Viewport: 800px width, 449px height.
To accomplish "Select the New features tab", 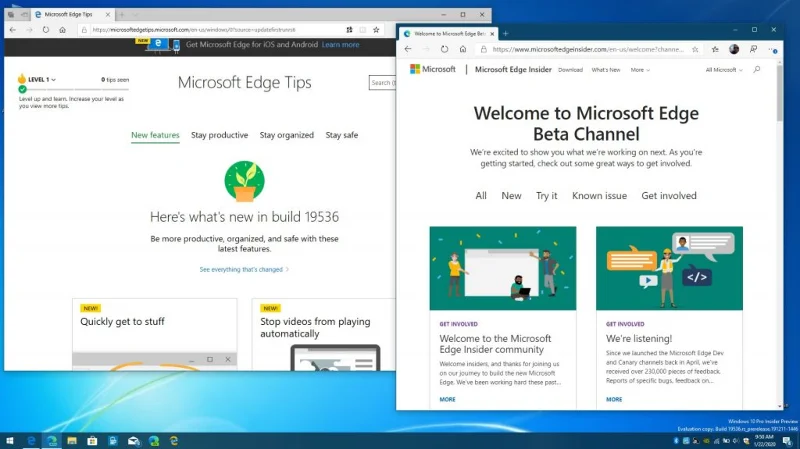I will pyautogui.click(x=155, y=135).
